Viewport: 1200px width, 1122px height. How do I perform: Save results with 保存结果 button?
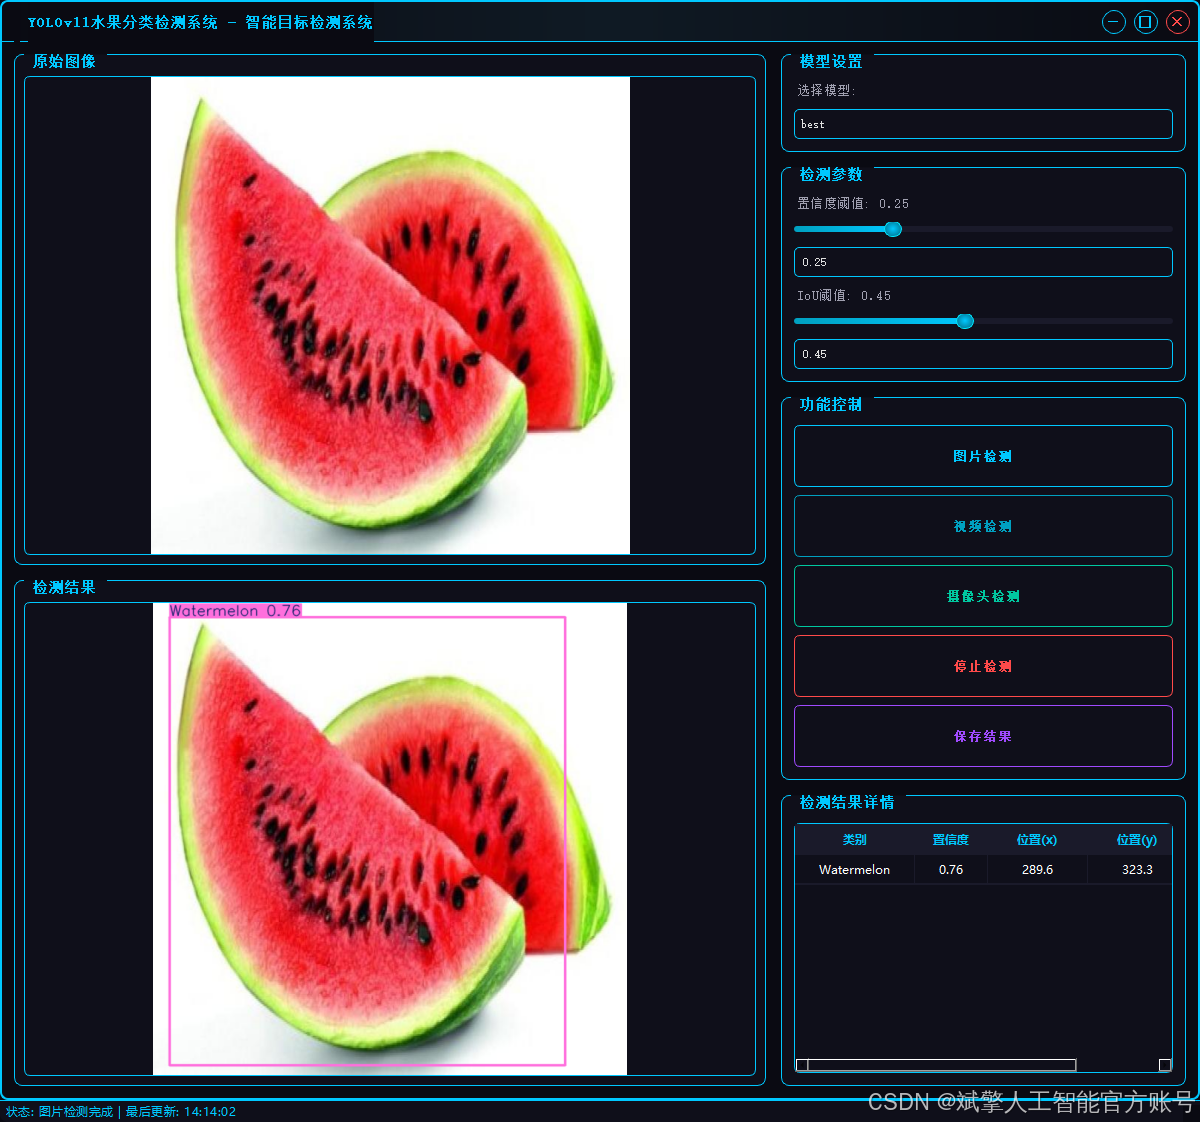(983, 736)
